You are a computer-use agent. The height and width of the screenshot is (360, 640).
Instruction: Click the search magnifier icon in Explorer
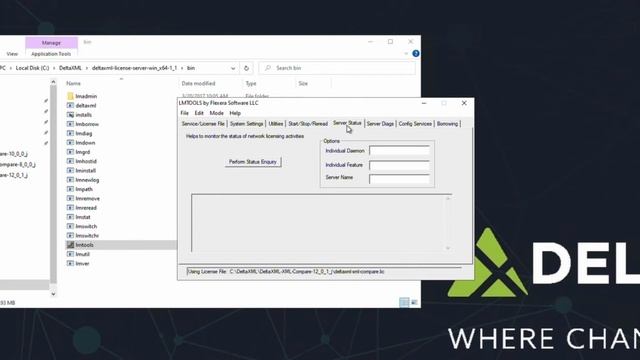(x=268, y=68)
